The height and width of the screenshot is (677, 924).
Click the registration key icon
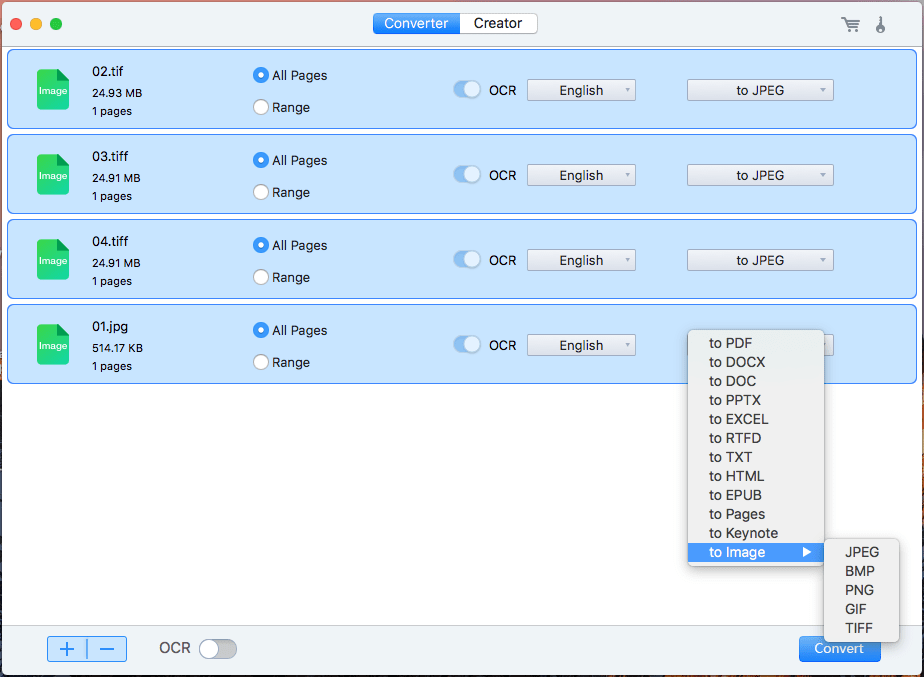click(880, 24)
